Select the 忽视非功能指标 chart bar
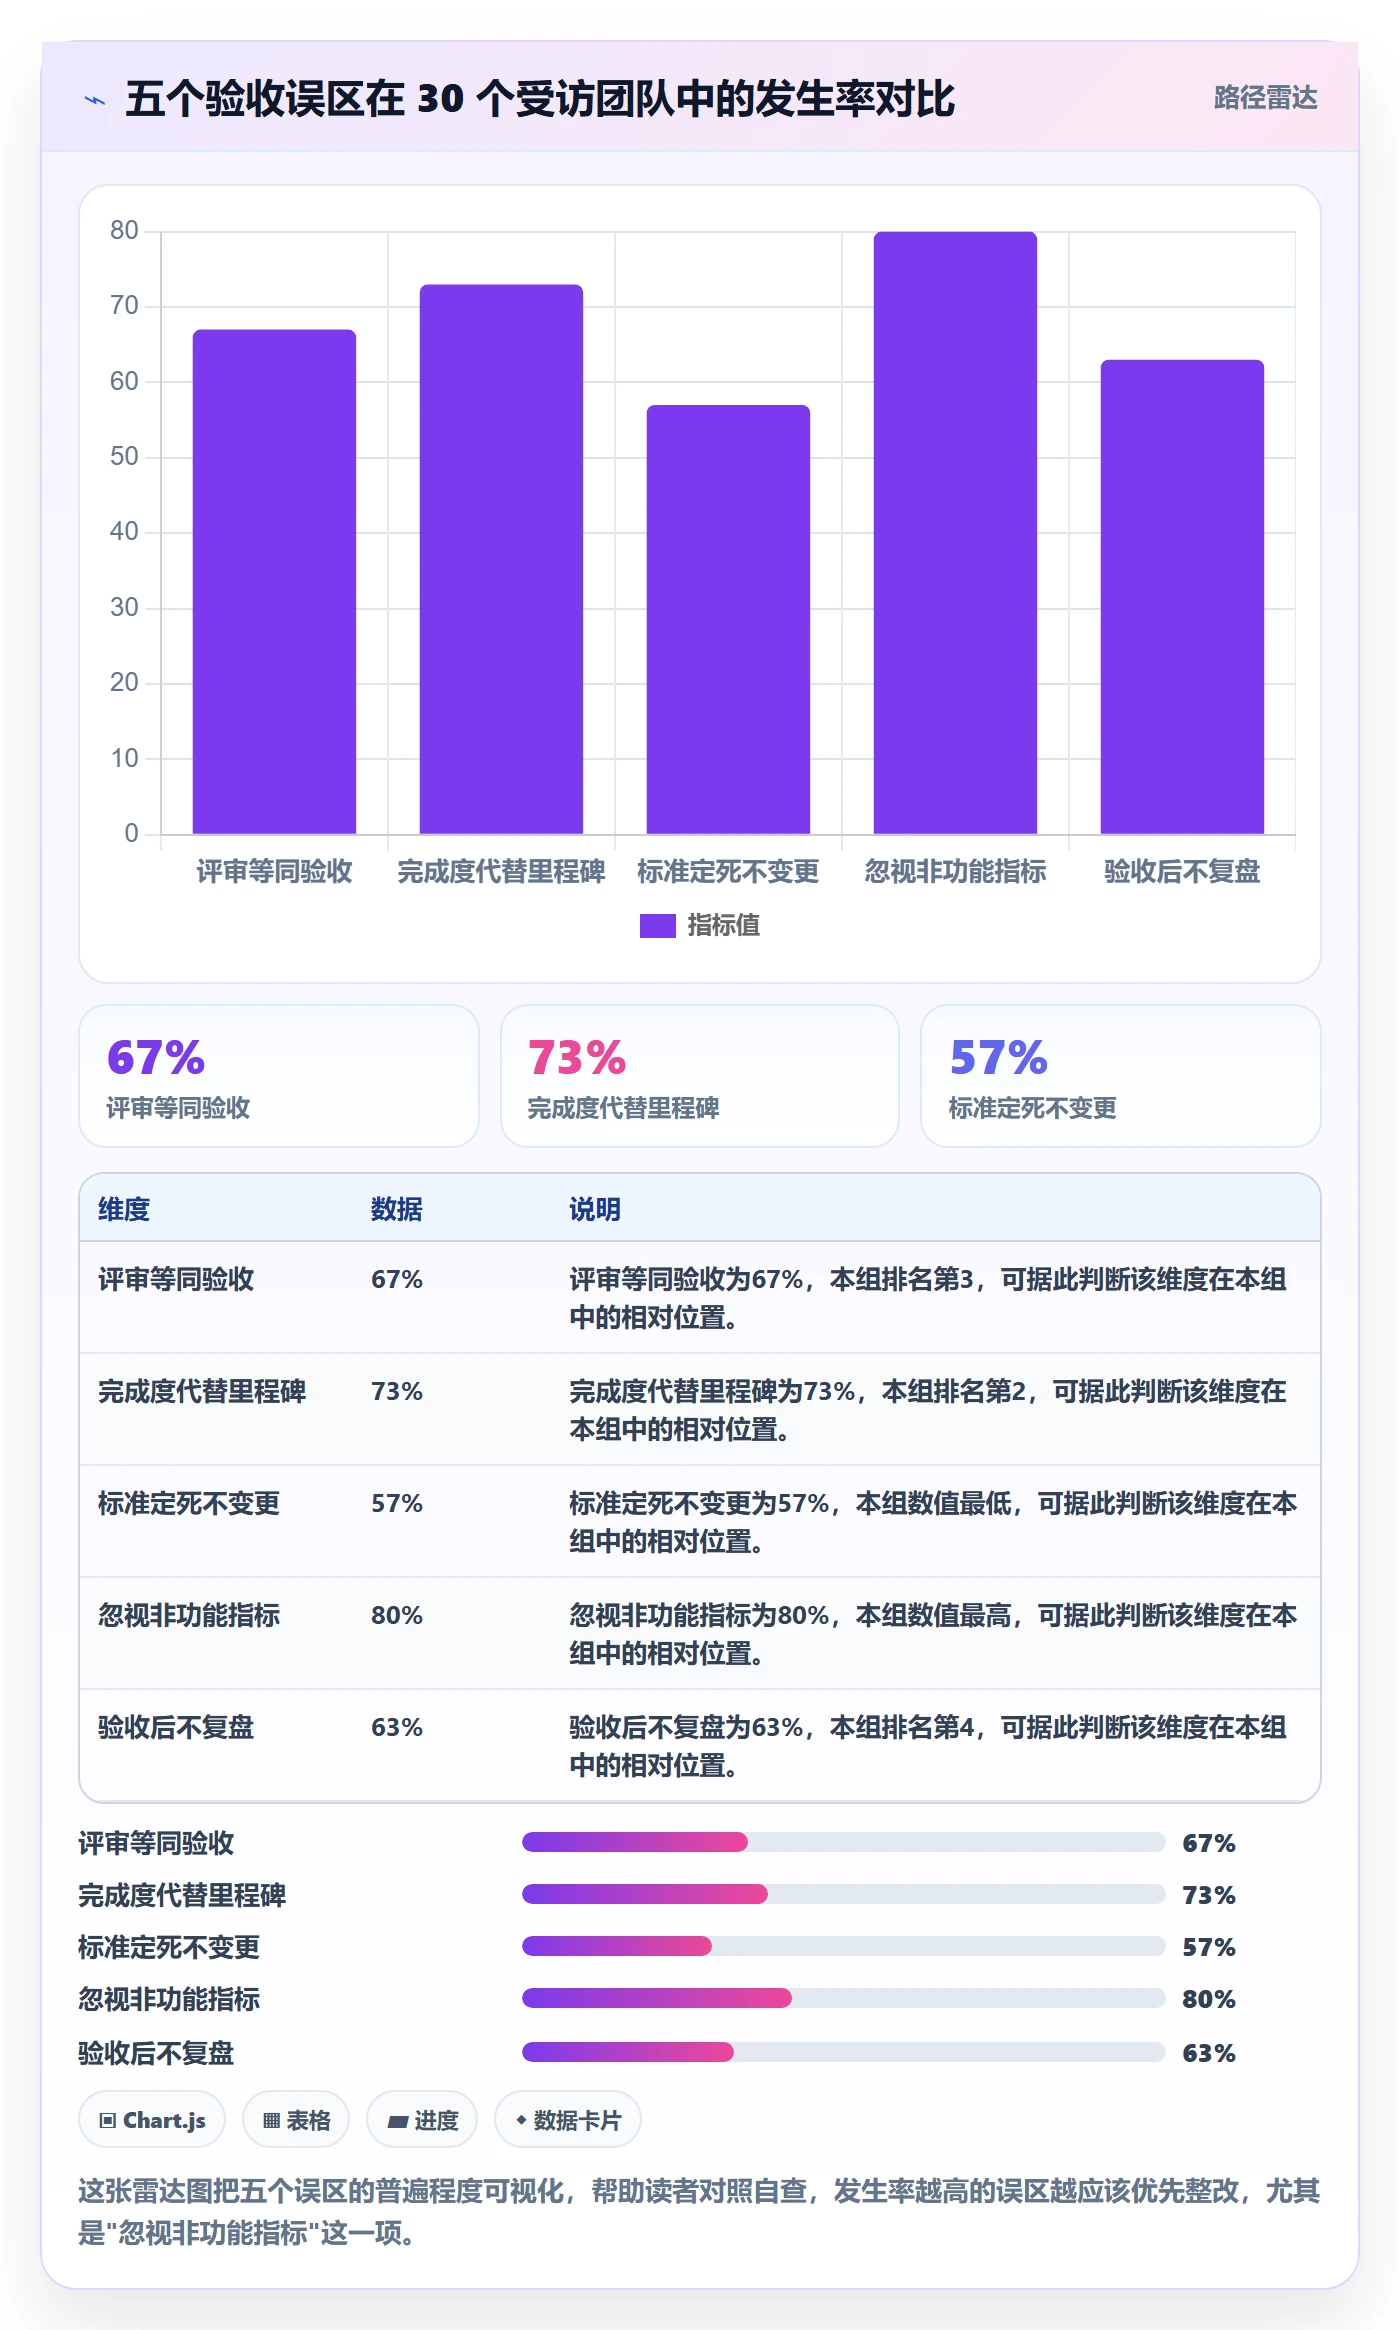The width and height of the screenshot is (1400, 2330). pos(955,533)
